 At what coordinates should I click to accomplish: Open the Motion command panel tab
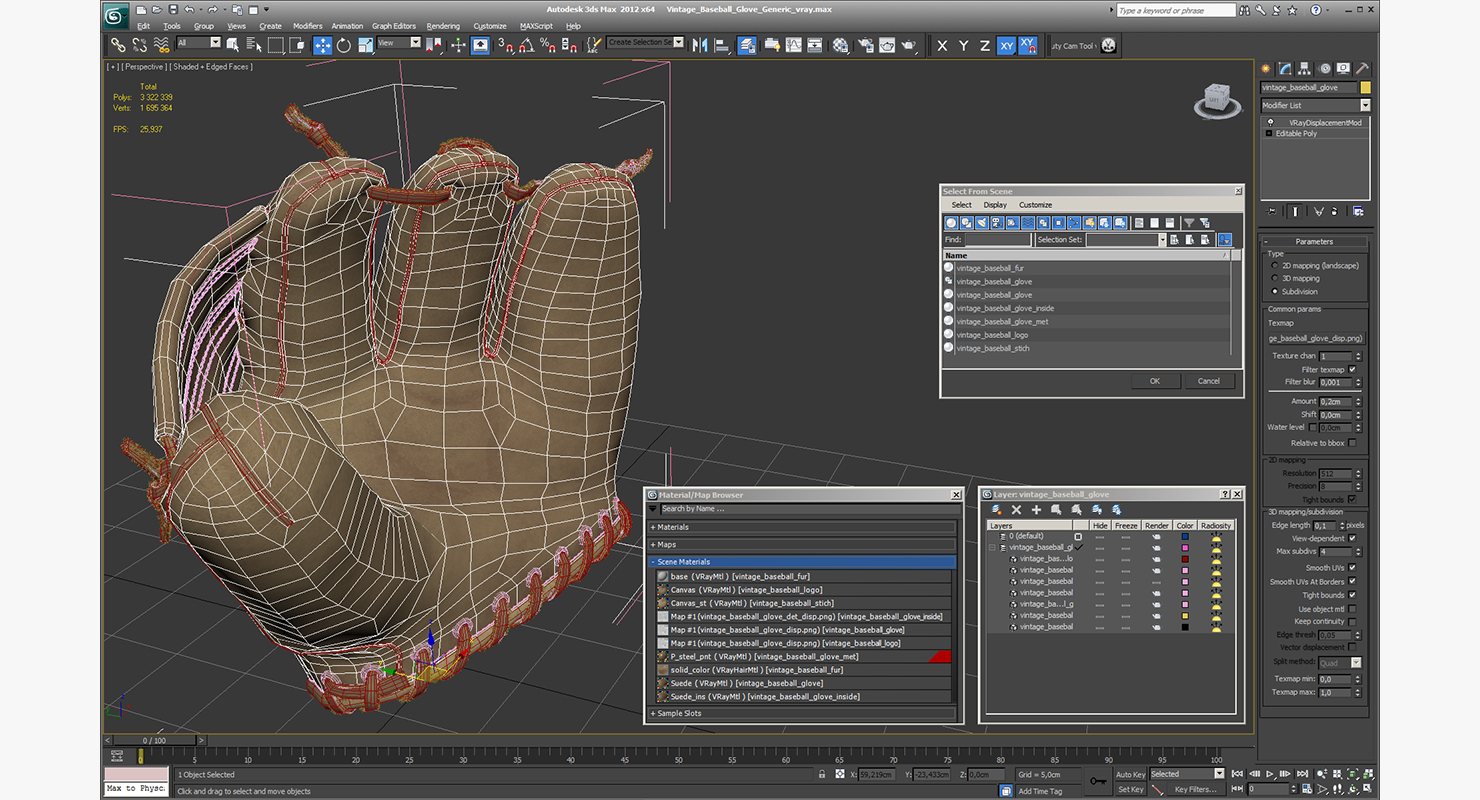[x=1325, y=69]
